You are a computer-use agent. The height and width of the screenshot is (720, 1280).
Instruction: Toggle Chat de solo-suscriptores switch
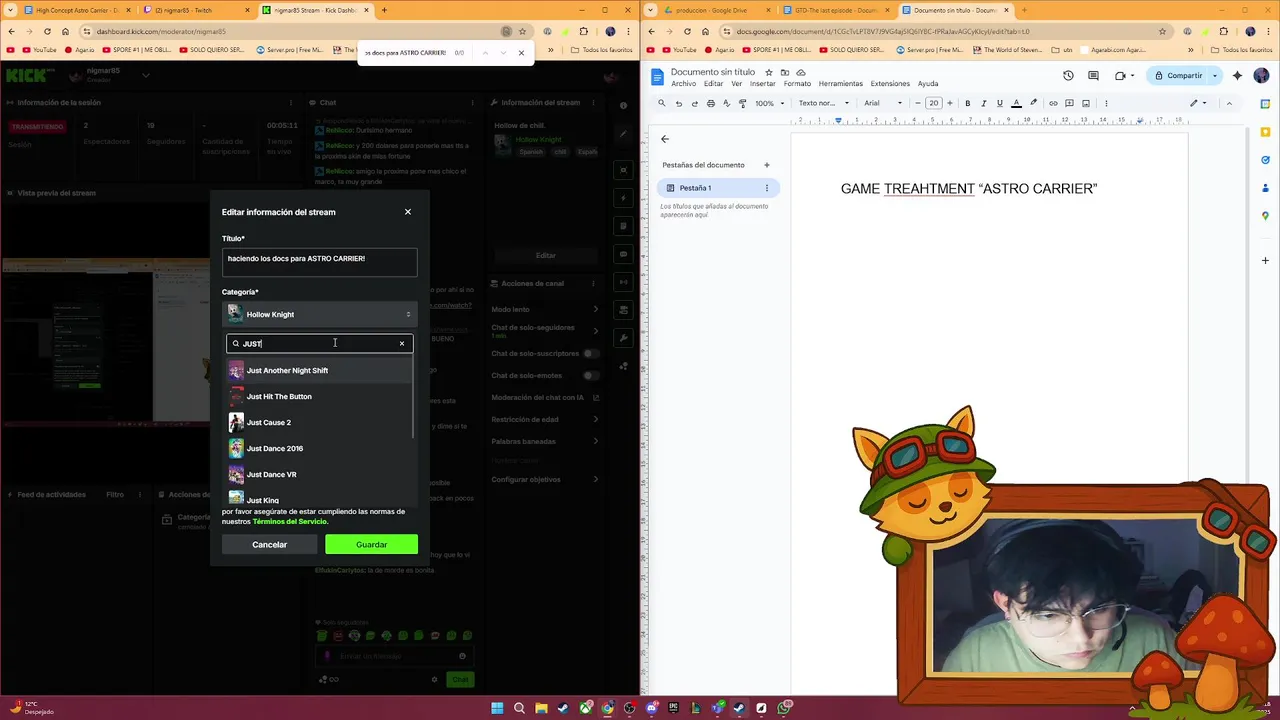click(591, 353)
